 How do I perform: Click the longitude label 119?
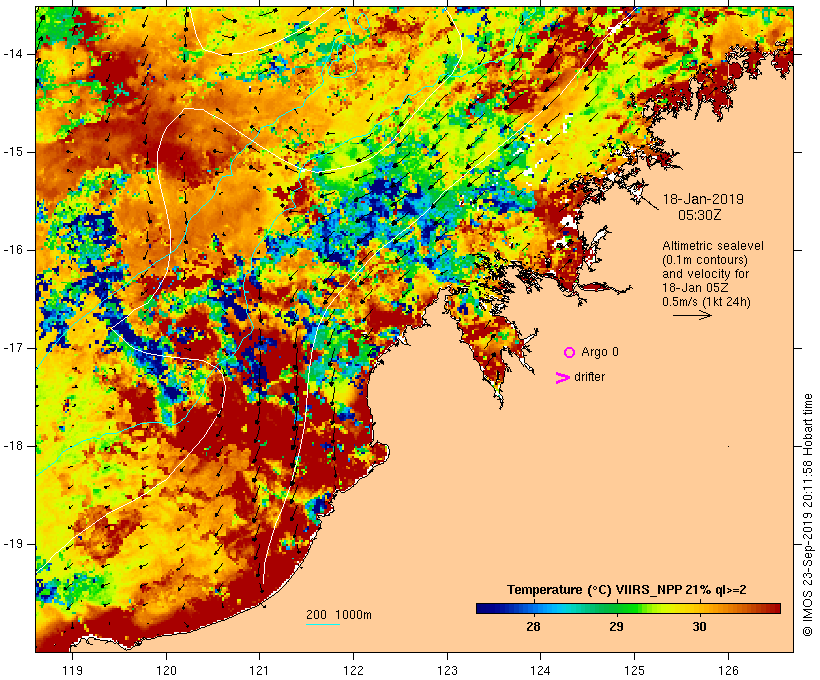click(x=73, y=670)
